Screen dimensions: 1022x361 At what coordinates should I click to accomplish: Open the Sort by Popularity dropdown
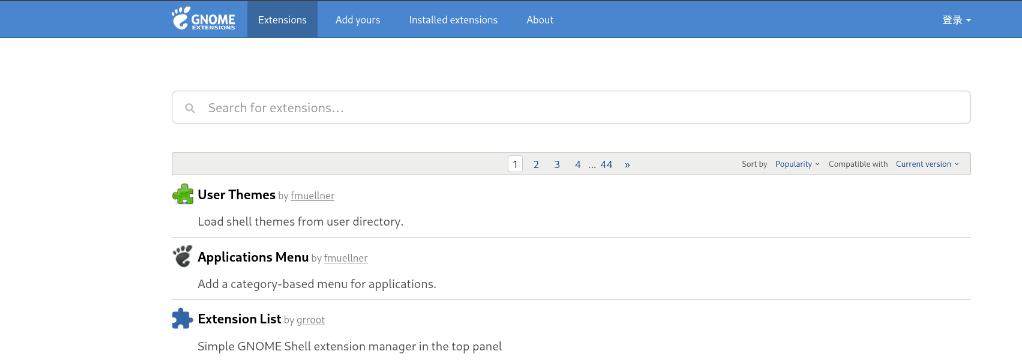click(797, 164)
